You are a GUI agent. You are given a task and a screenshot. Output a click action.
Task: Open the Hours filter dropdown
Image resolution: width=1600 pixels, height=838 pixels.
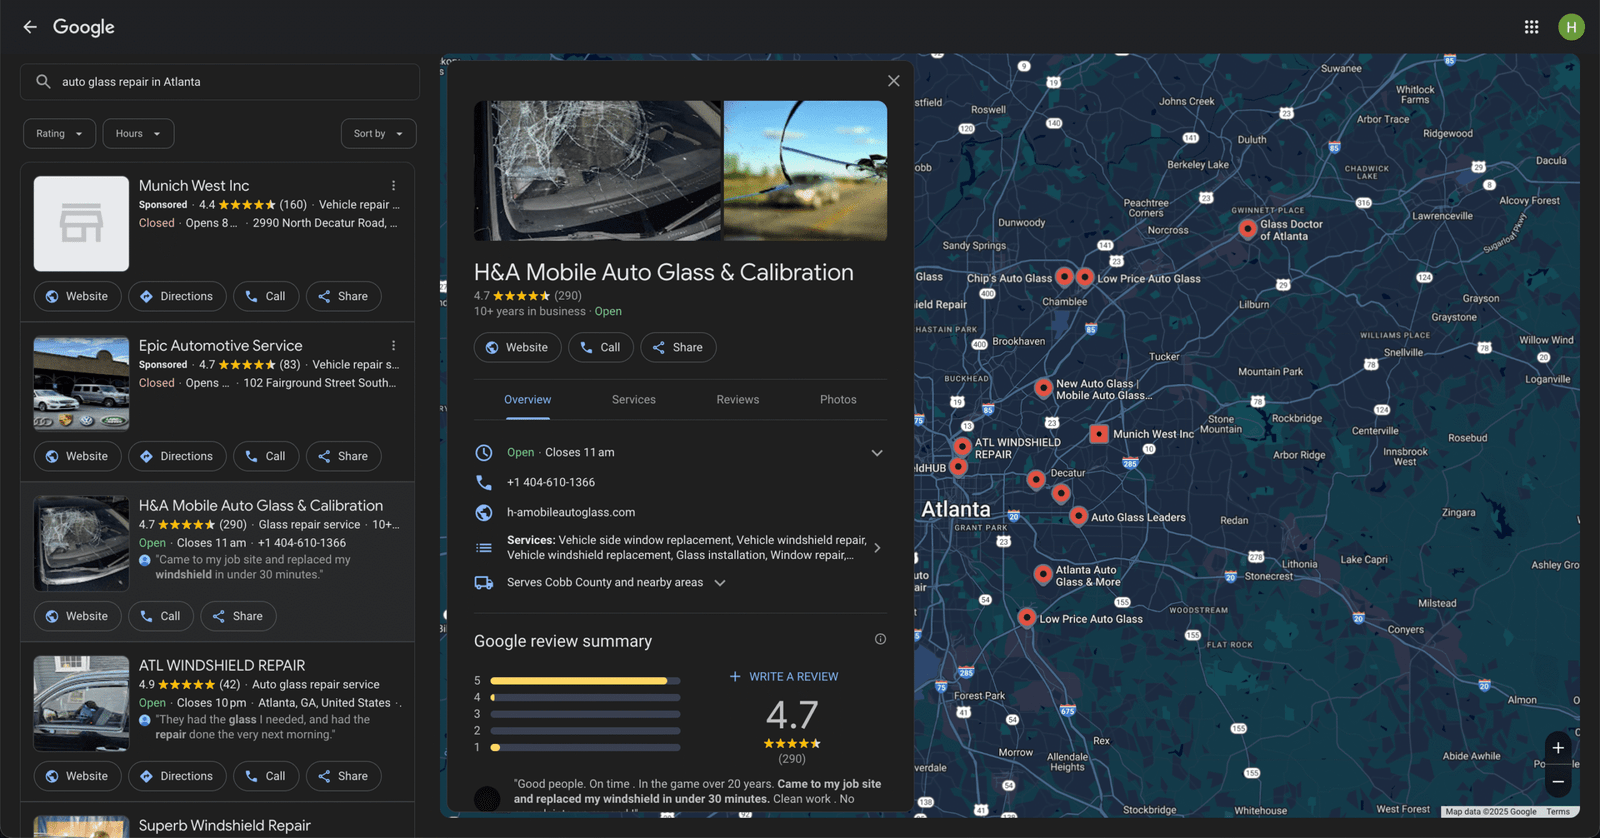click(x=138, y=134)
